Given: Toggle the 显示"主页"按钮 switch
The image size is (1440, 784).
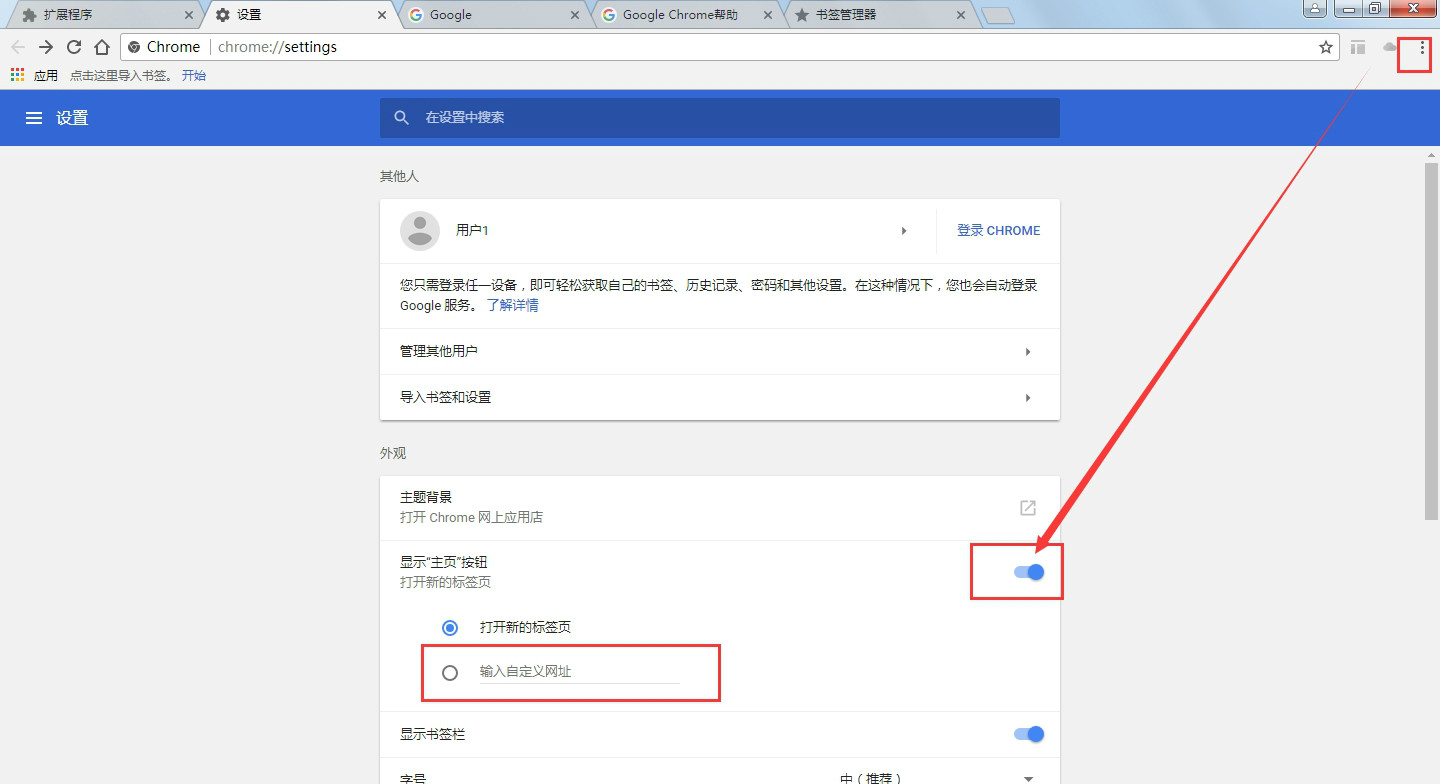Looking at the screenshot, I should click(1029, 572).
